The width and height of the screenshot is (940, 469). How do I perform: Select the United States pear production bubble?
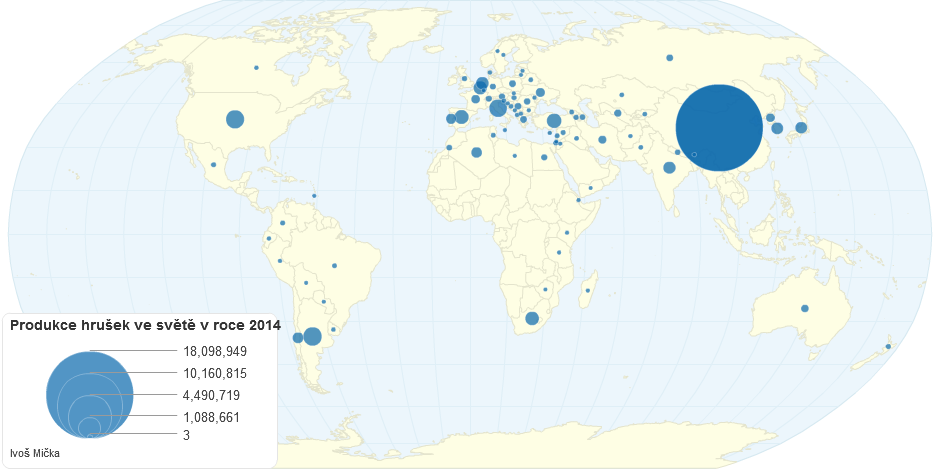point(235,119)
